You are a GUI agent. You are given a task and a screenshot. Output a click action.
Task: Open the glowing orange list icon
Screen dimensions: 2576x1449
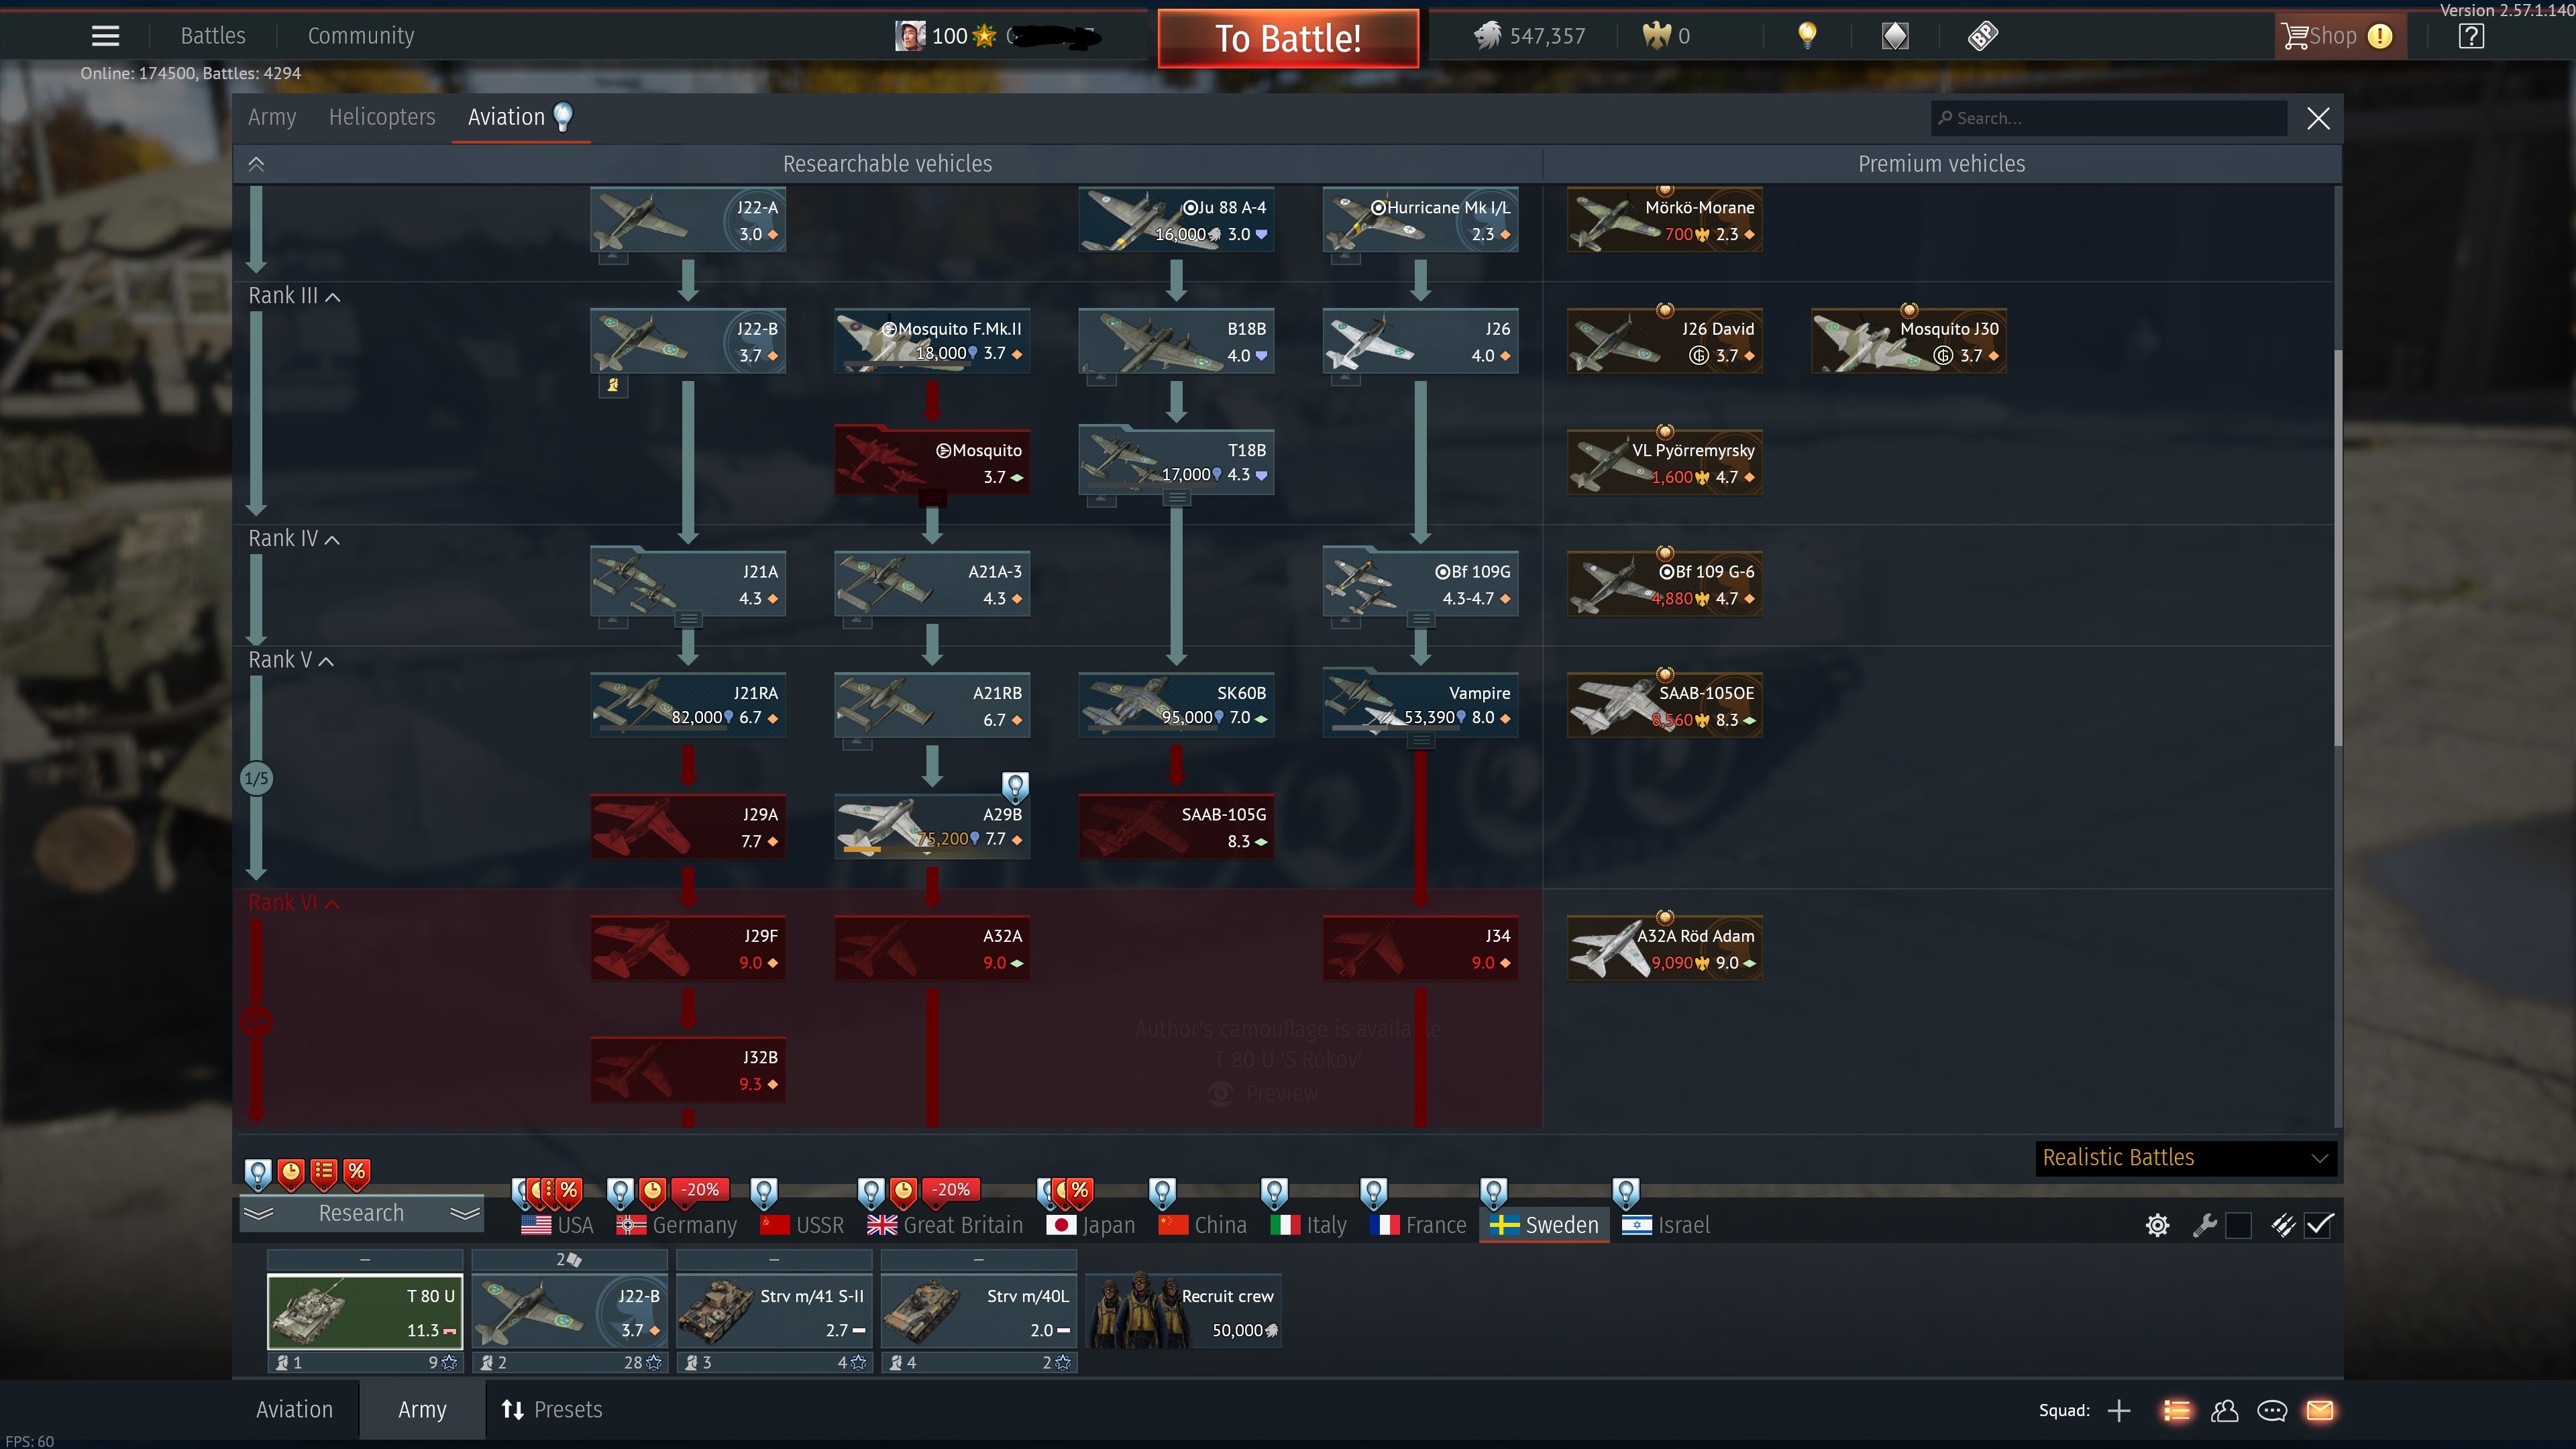click(x=2176, y=1410)
